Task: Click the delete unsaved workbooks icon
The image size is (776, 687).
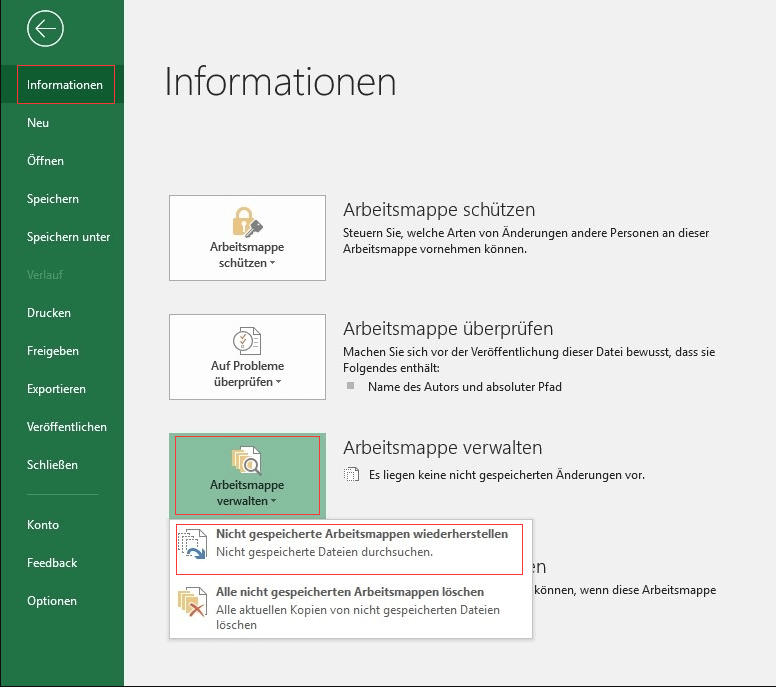Action: (192, 602)
